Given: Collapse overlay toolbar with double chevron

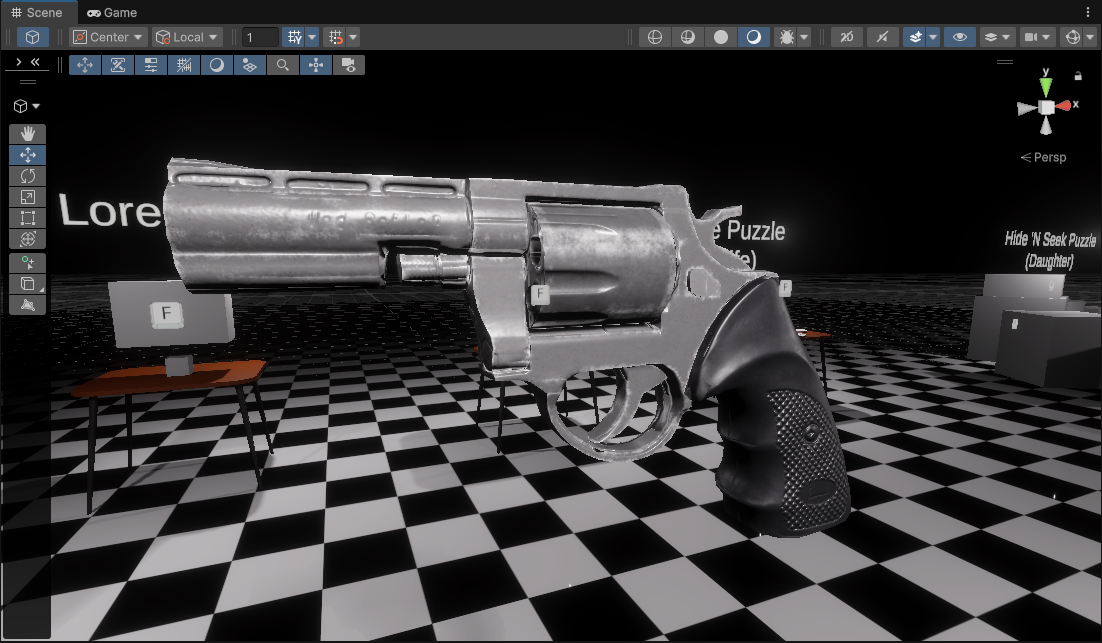Looking at the screenshot, I should 34,62.
